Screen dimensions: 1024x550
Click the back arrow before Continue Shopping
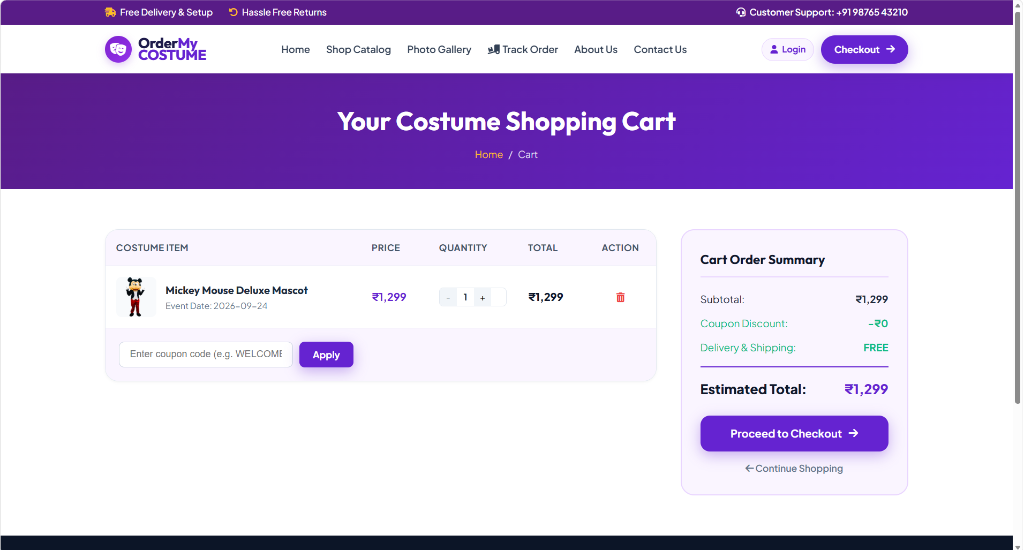click(749, 468)
